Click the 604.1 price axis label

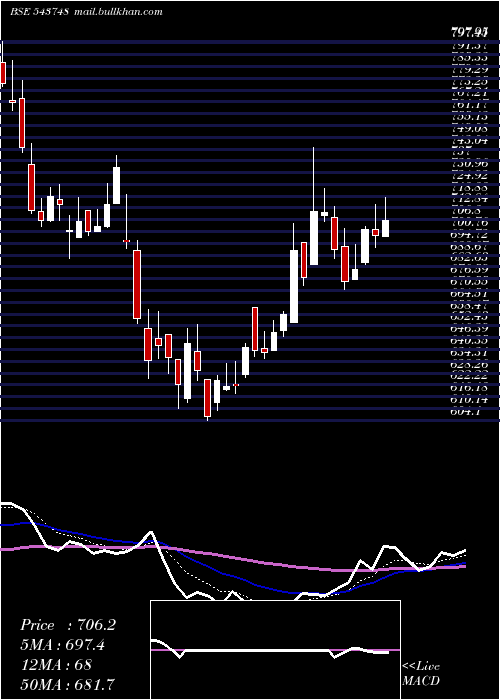click(x=466, y=412)
